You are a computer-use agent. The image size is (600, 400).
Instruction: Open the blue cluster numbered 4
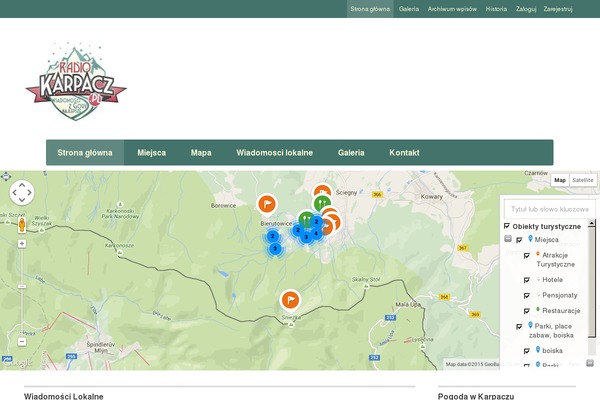tap(316, 233)
